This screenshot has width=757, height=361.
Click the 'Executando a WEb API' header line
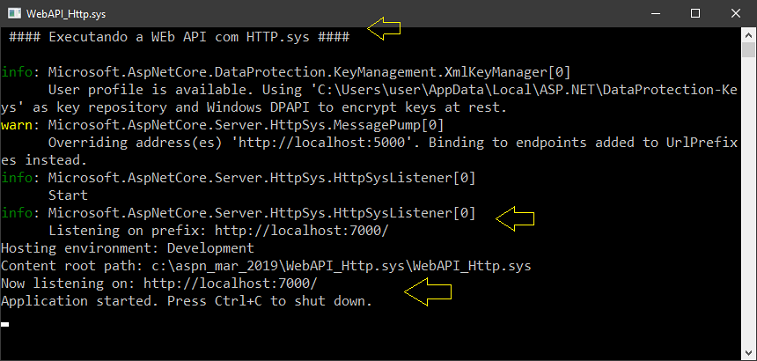tap(179, 37)
